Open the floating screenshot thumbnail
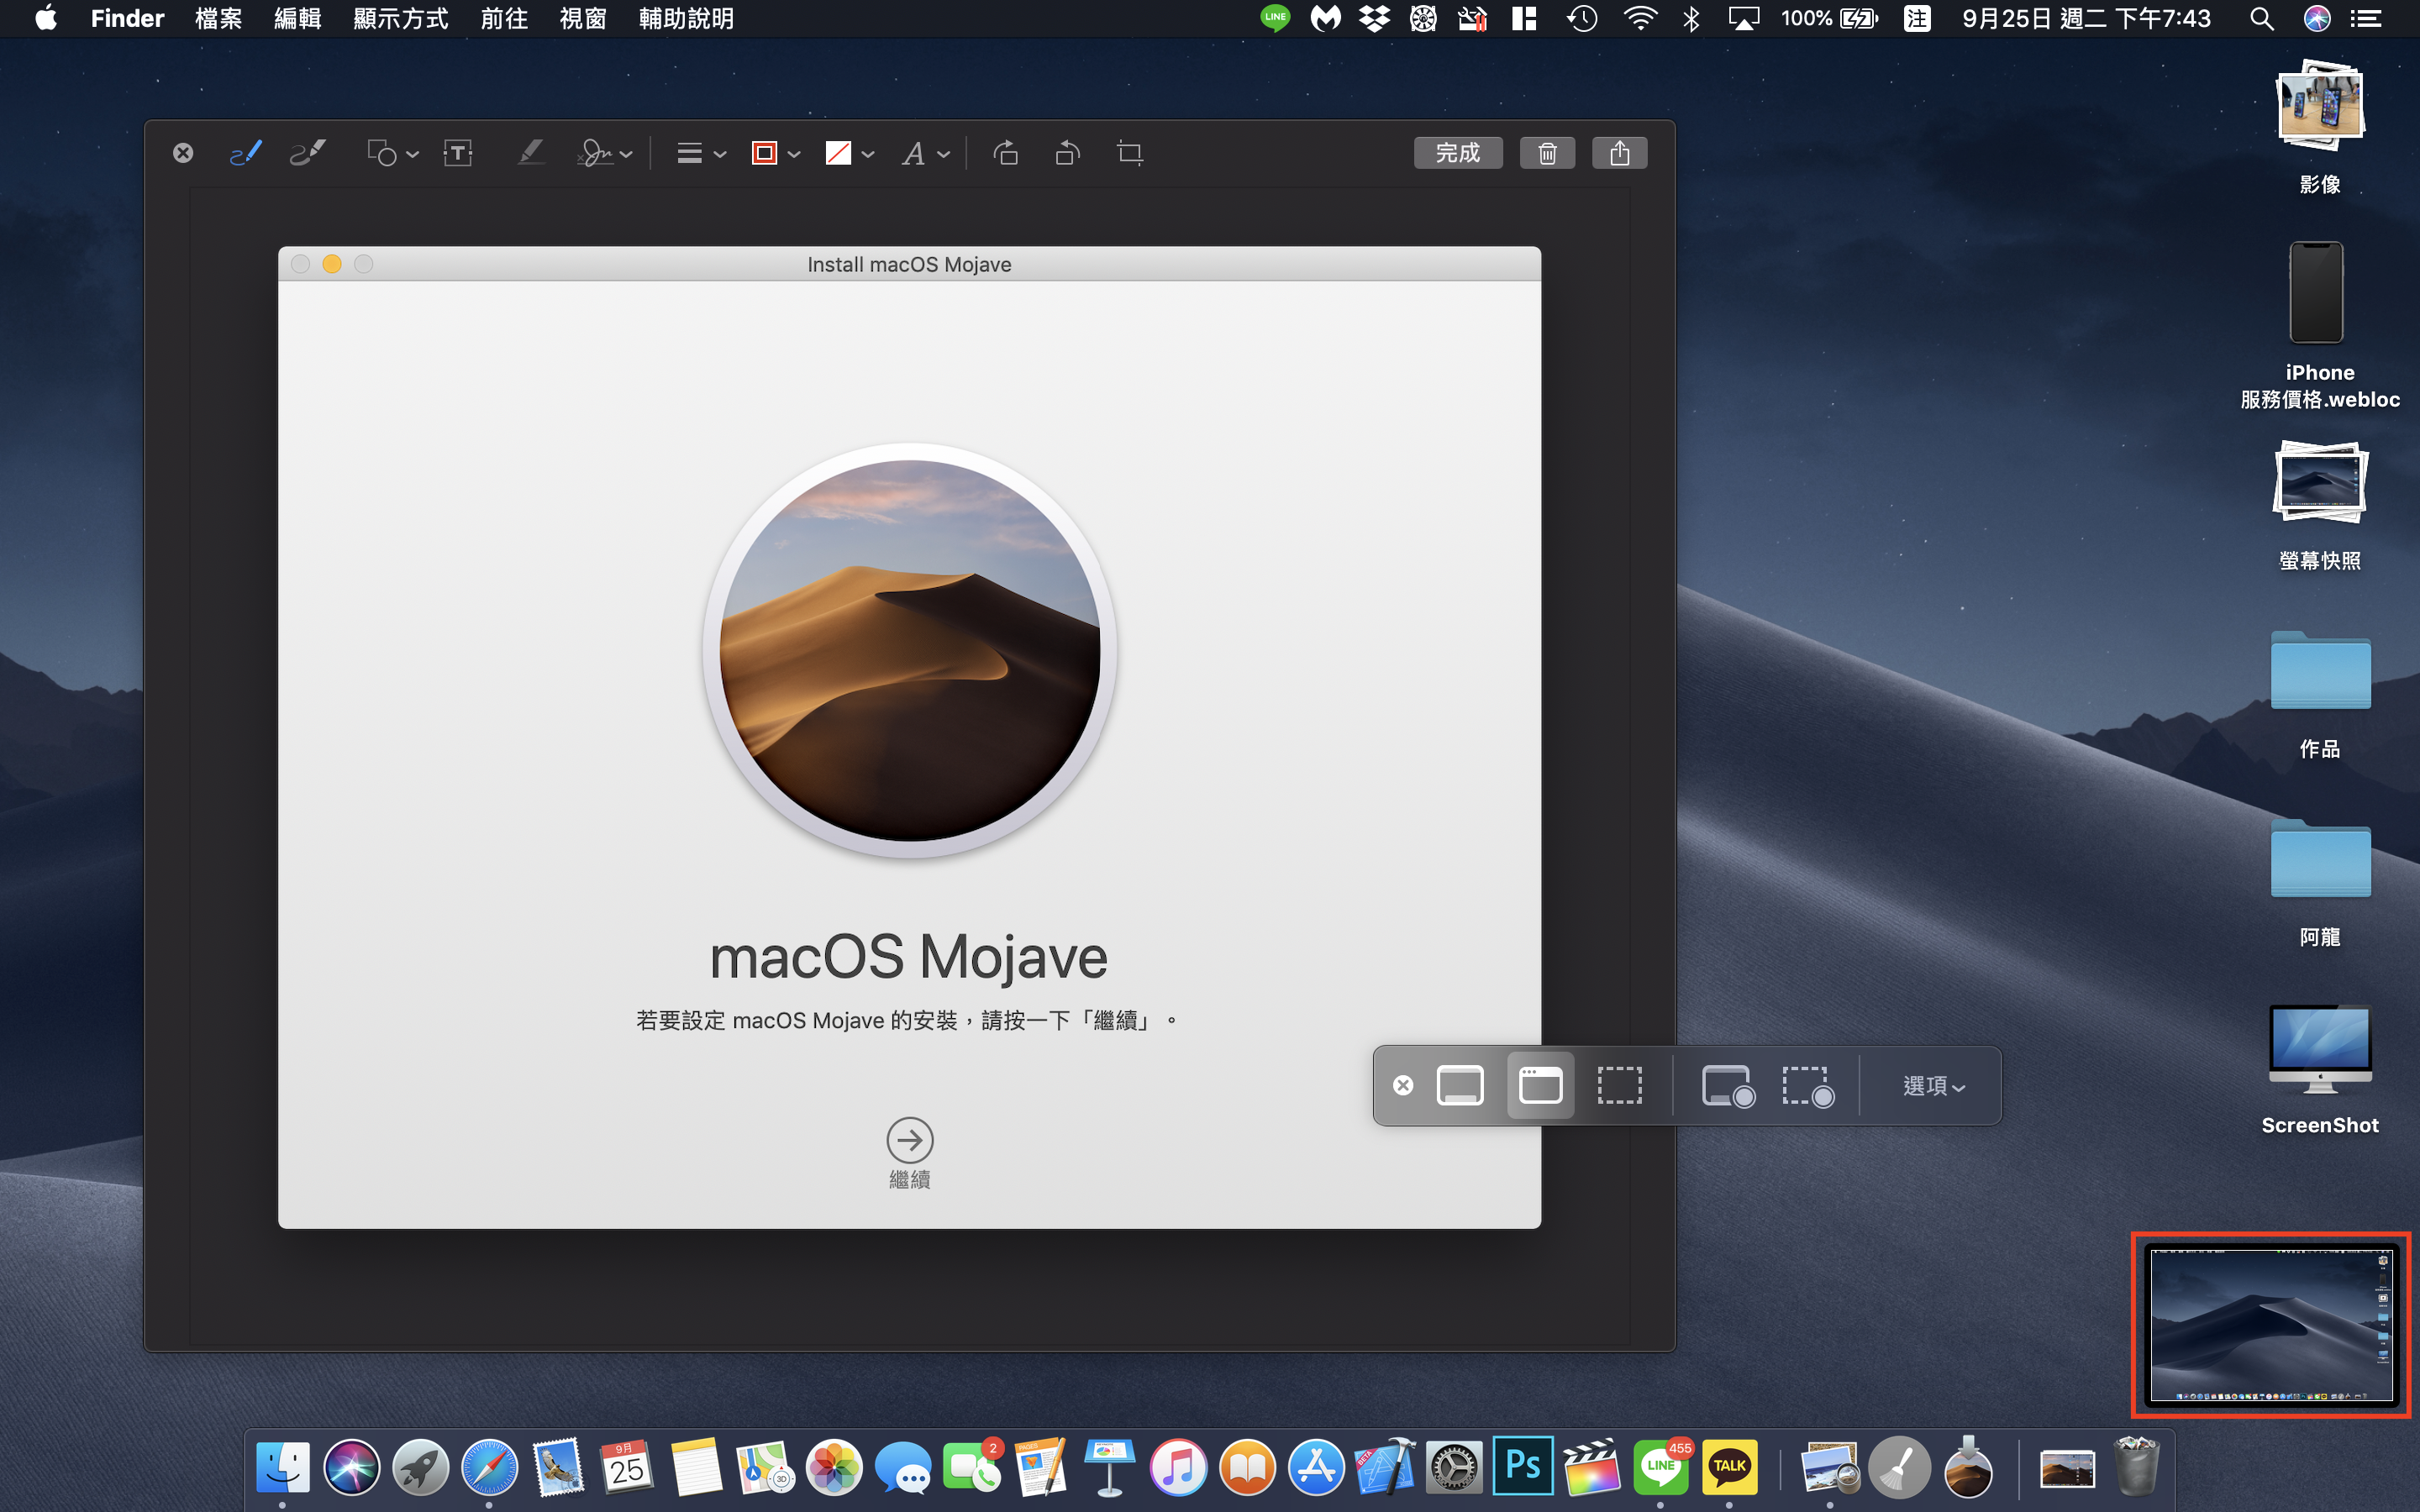The image size is (2420, 1512). pos(2271,1325)
